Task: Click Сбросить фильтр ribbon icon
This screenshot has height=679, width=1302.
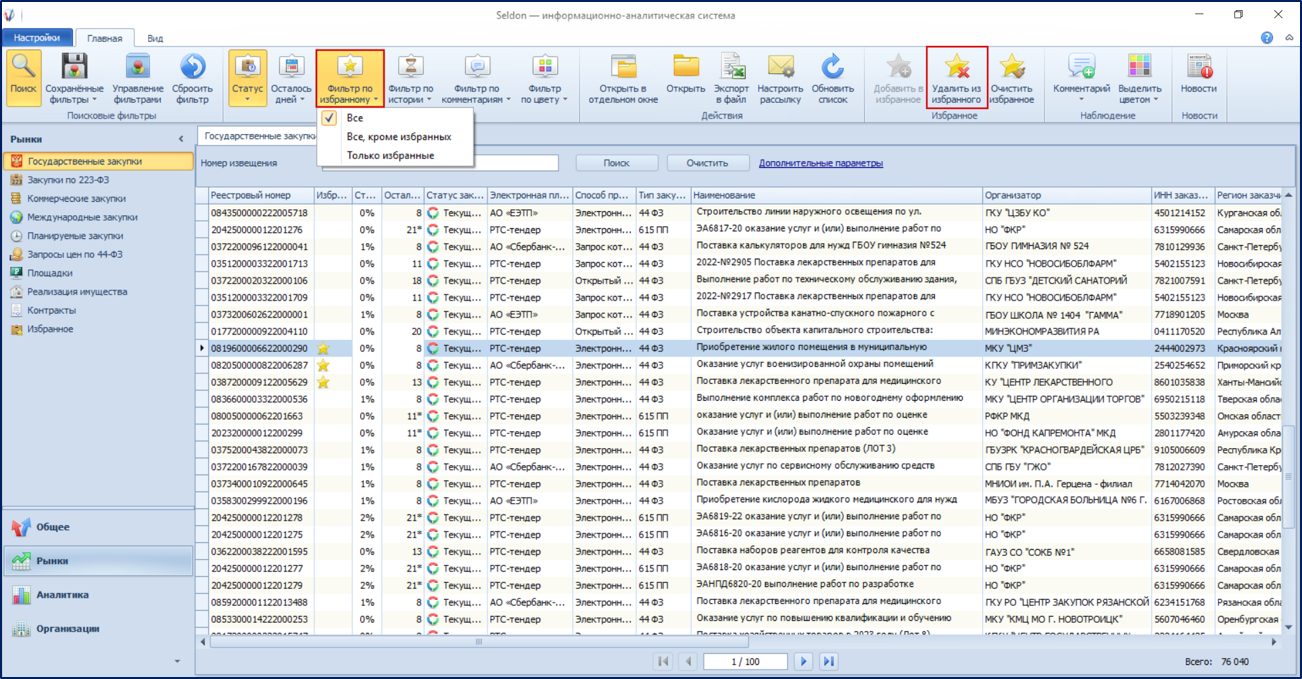Action: (192, 78)
